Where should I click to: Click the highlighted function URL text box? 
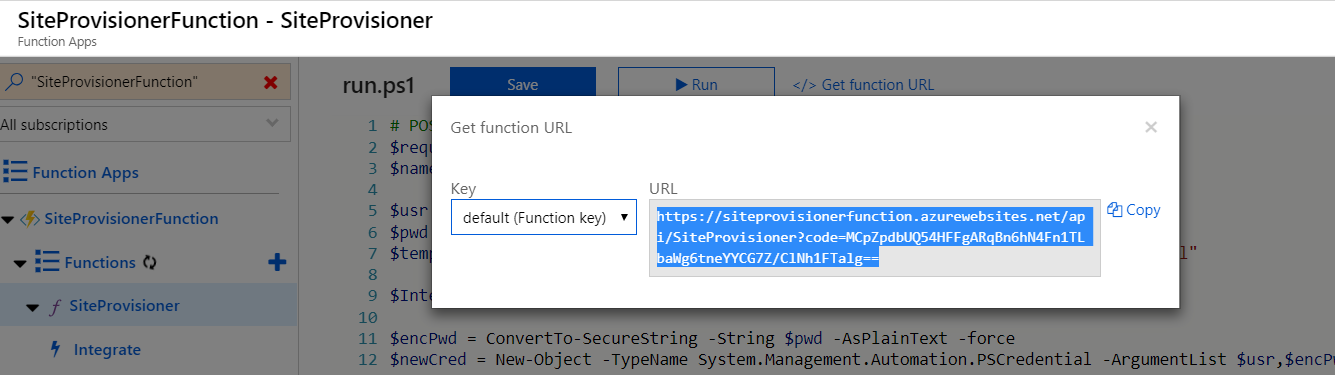click(874, 238)
